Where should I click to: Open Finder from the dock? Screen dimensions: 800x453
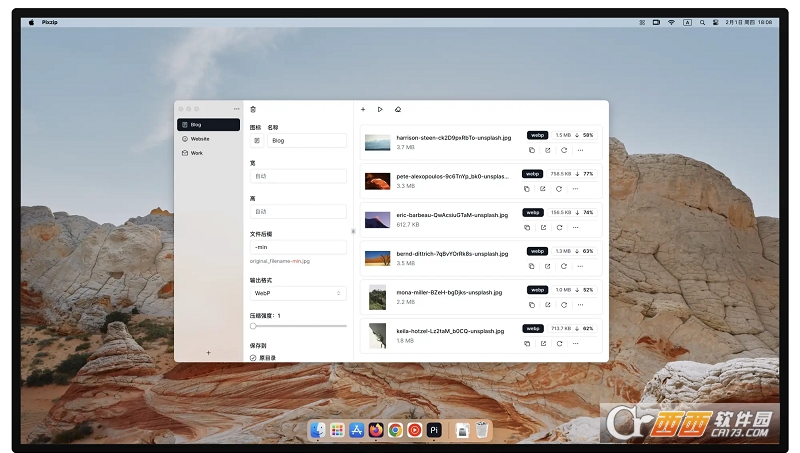pos(317,430)
